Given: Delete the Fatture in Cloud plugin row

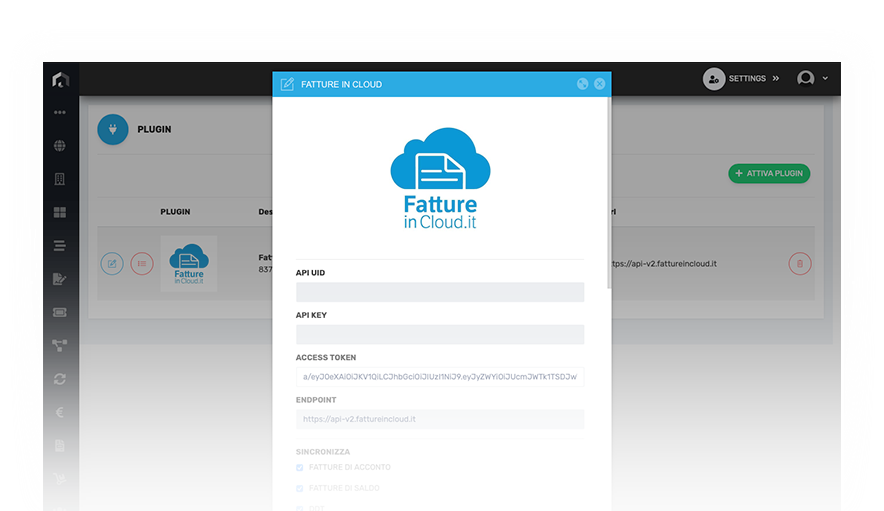Looking at the screenshot, I should point(799,263).
